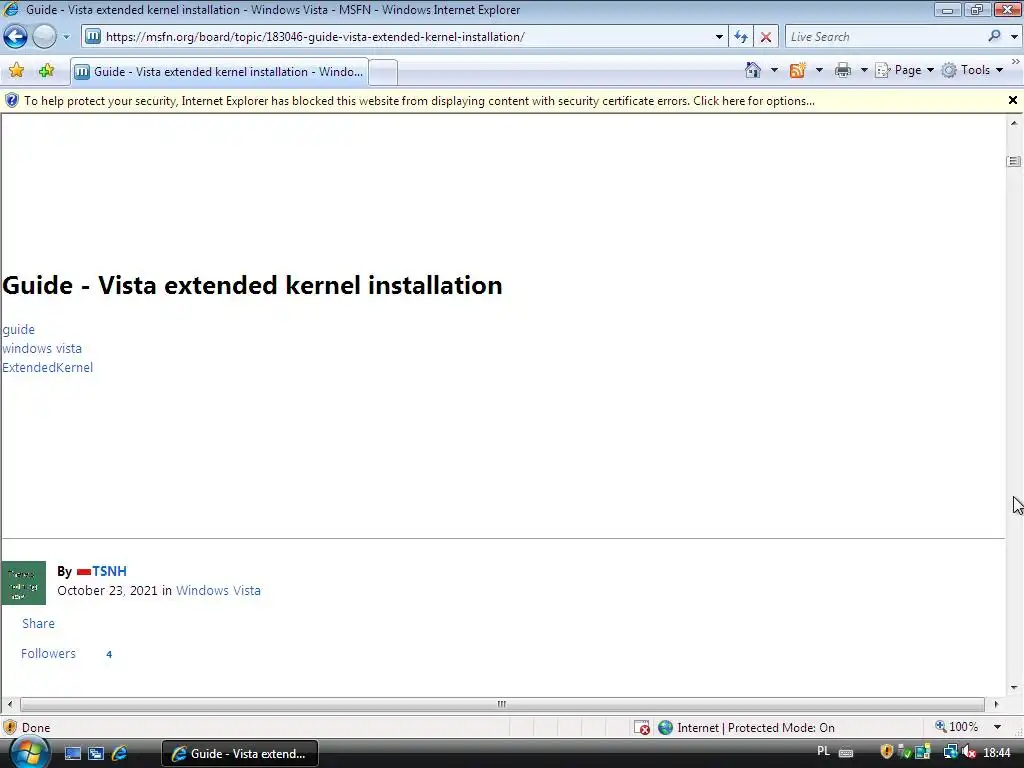The width and height of the screenshot is (1024, 768).
Task: Click the Share link
Action: pyautogui.click(x=39, y=624)
